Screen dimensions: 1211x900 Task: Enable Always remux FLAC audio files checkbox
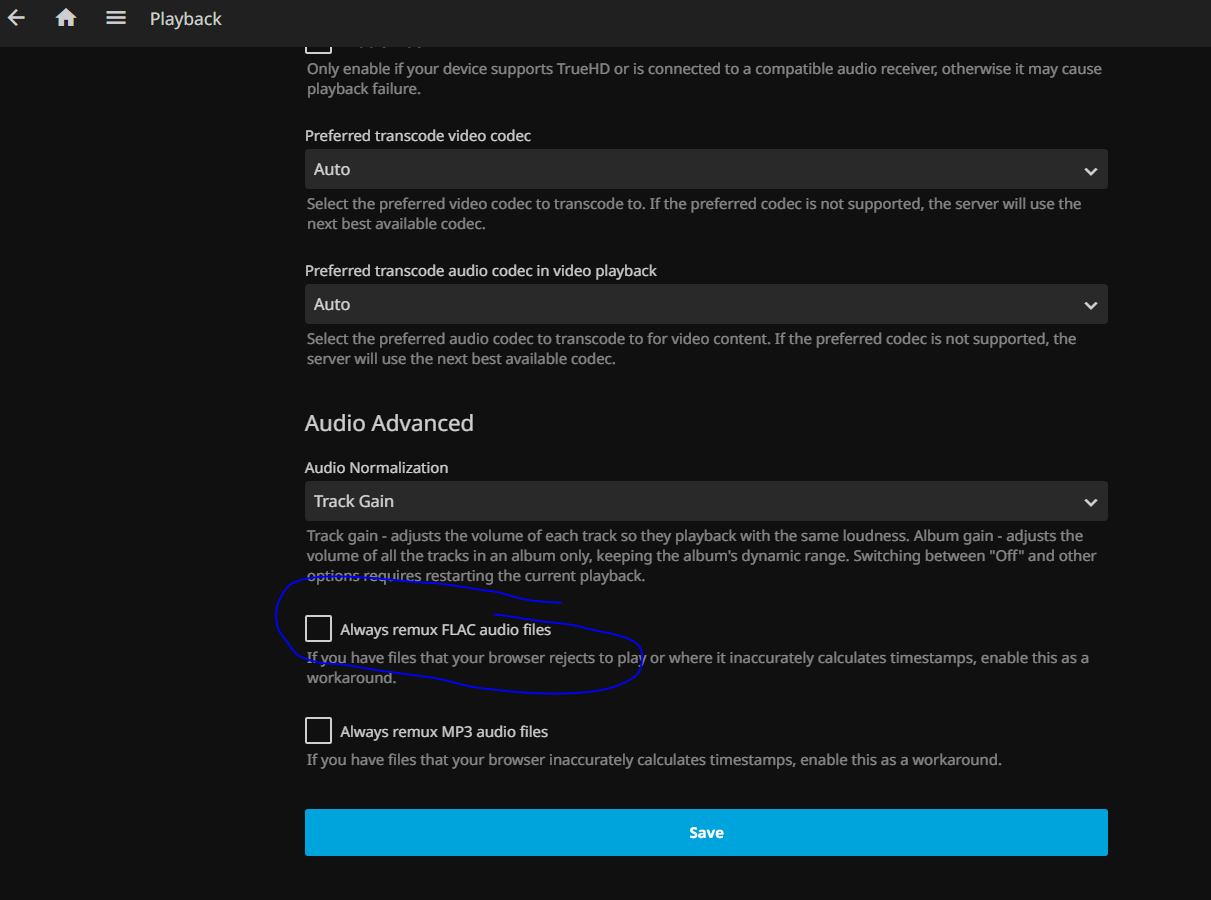[x=318, y=629]
